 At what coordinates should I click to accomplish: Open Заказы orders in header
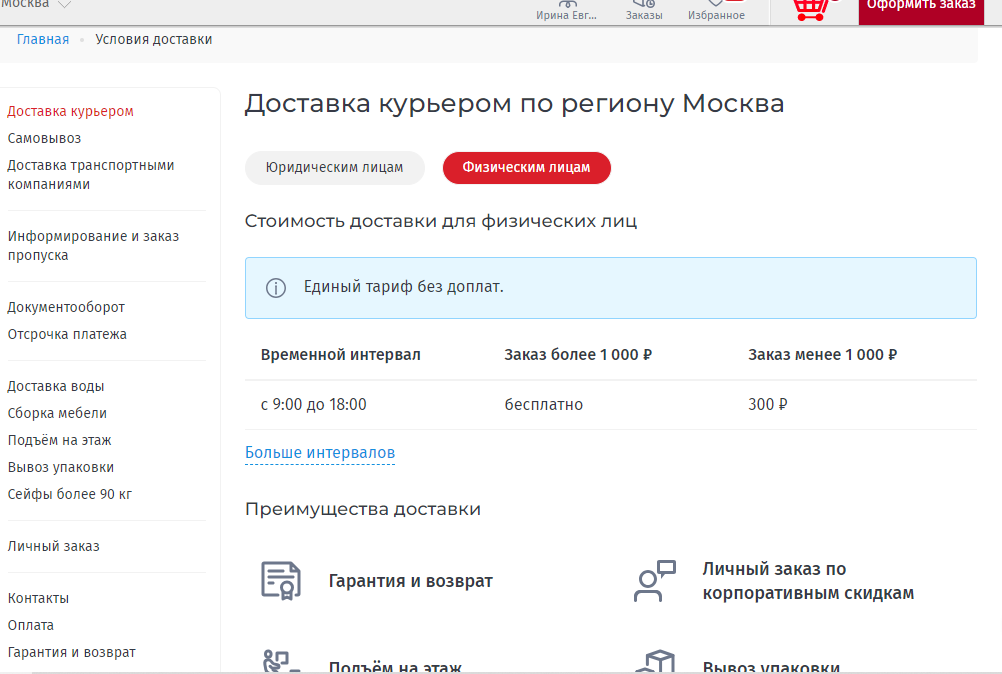644,10
